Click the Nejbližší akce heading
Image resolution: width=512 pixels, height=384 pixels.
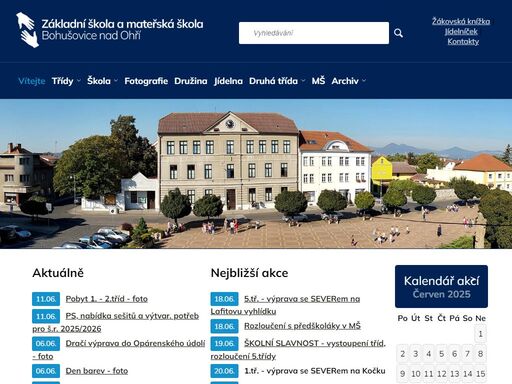[x=249, y=273]
